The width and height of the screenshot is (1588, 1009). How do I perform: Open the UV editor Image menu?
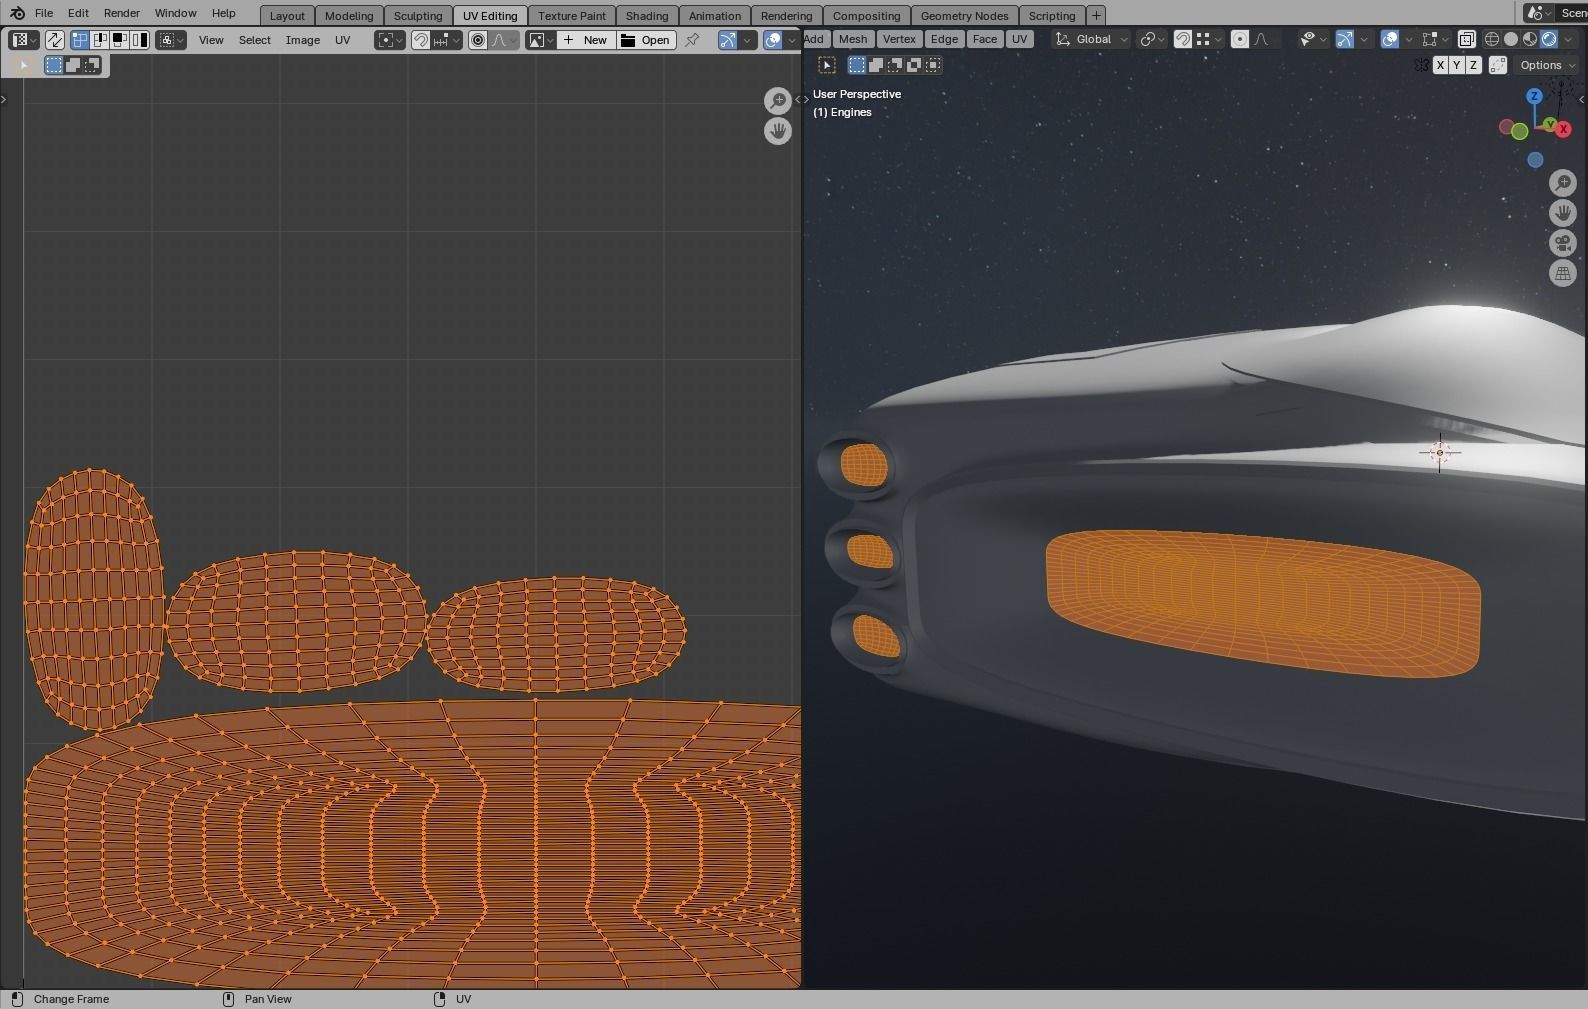coord(303,40)
